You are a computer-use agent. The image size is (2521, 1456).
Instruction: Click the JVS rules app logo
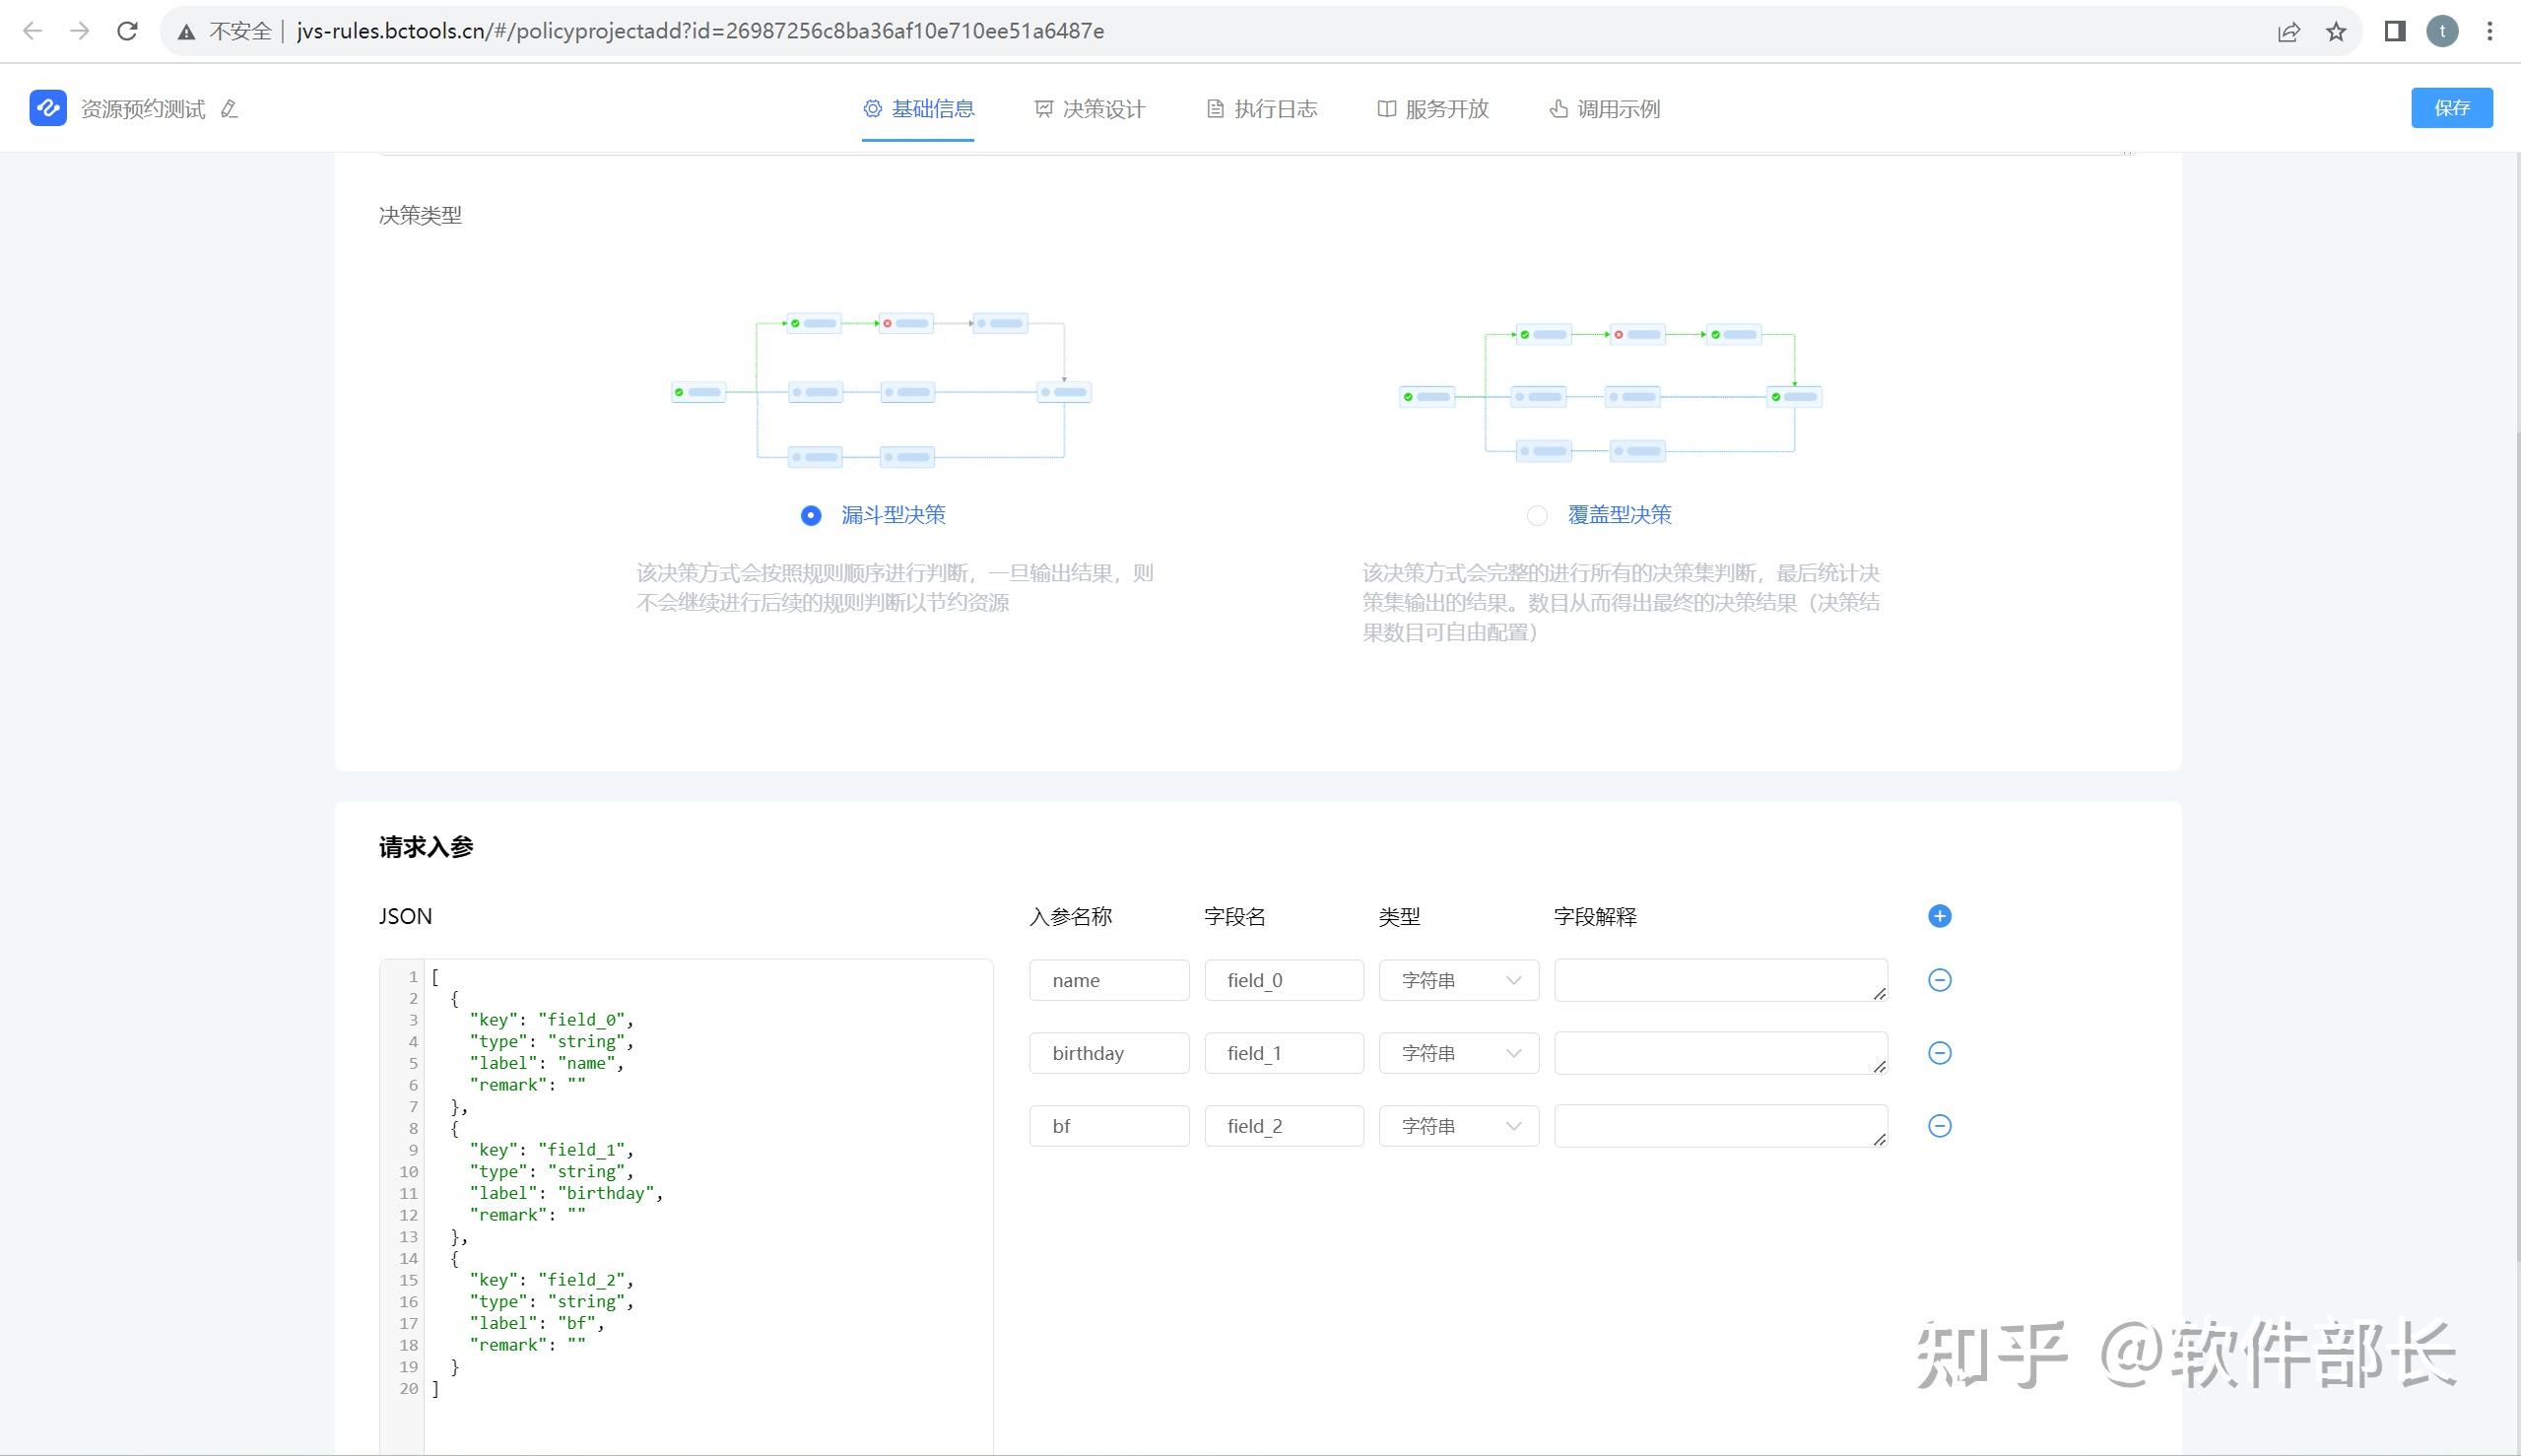pos(48,108)
